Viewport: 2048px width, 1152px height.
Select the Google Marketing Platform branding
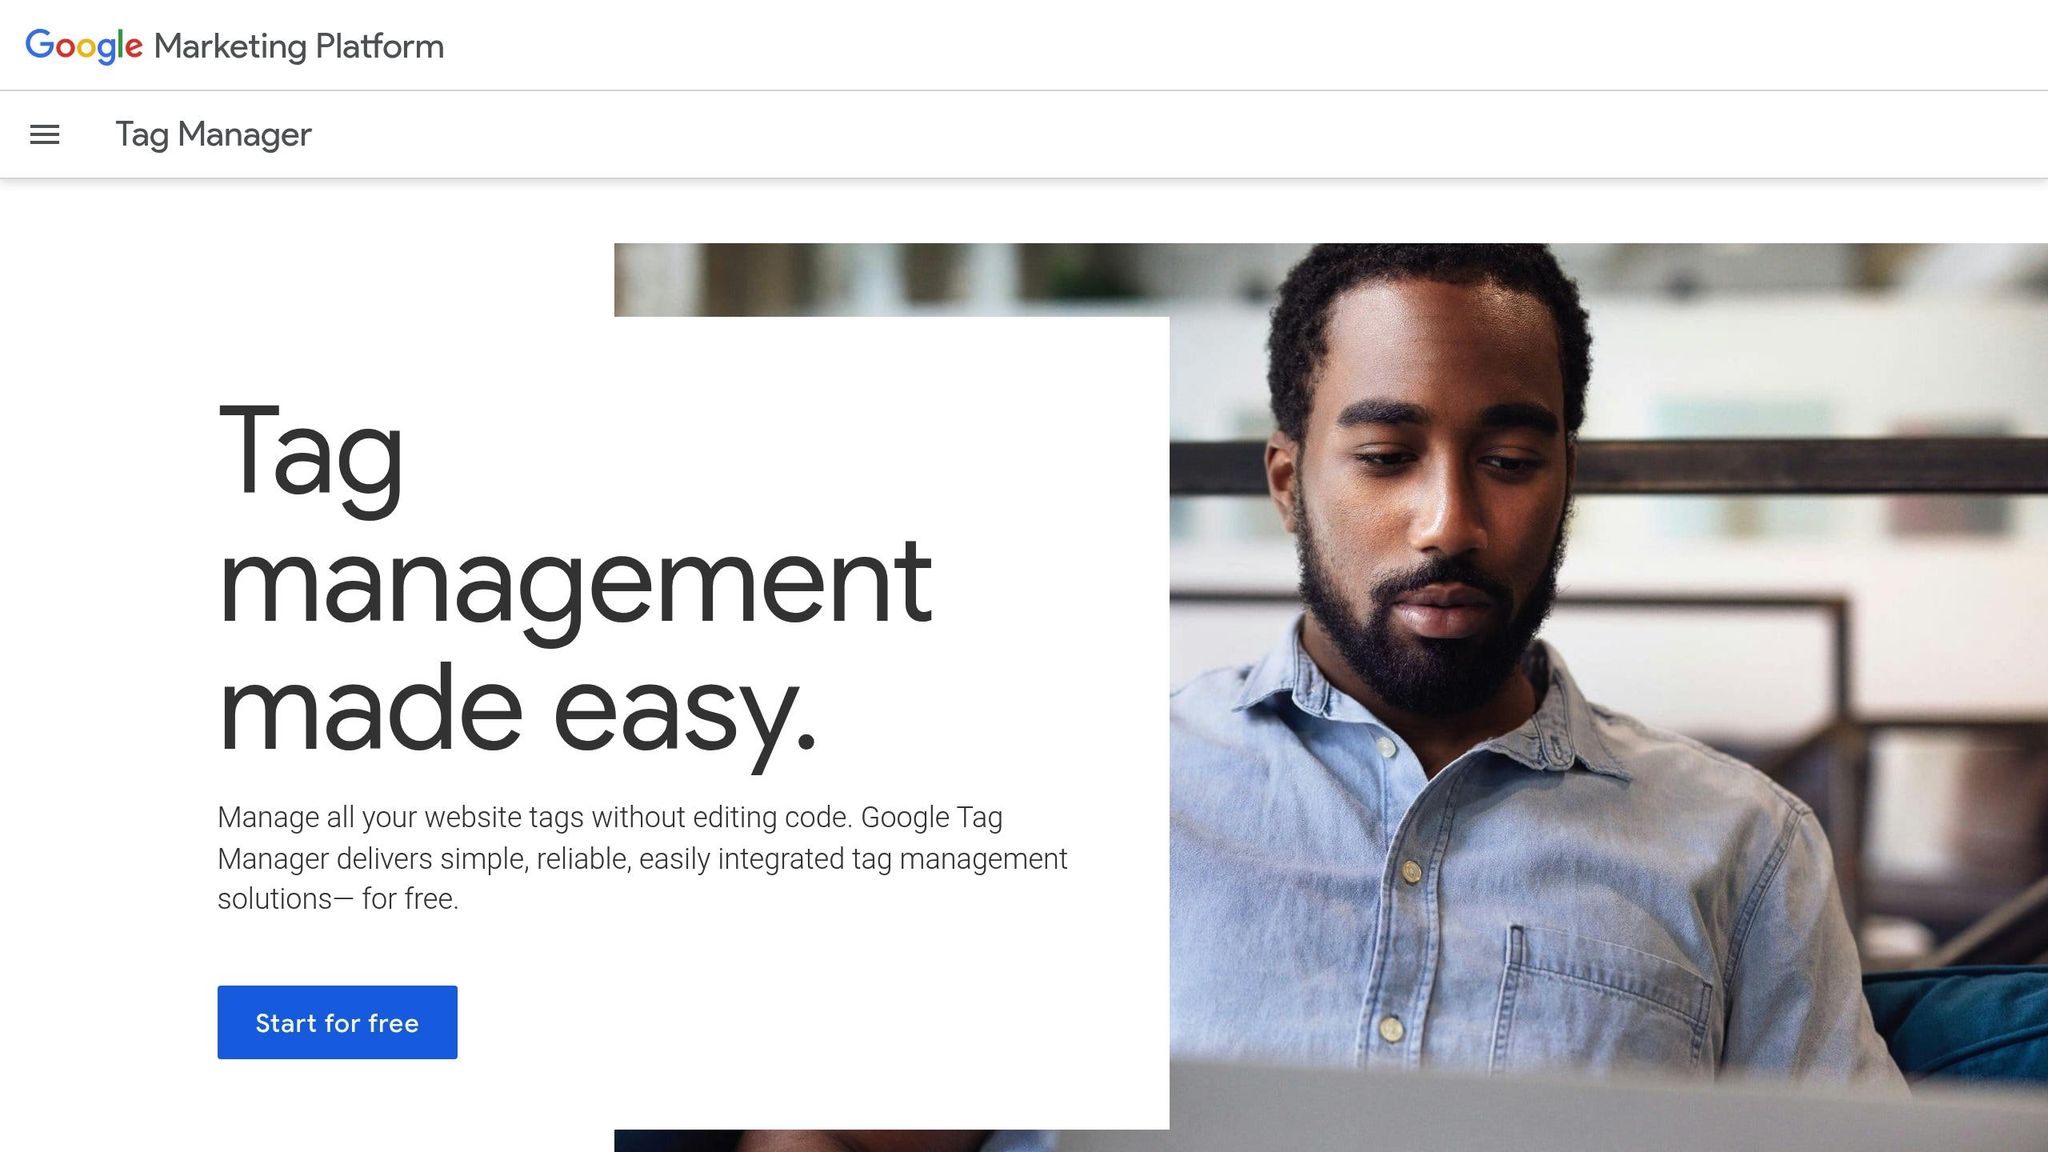point(233,45)
